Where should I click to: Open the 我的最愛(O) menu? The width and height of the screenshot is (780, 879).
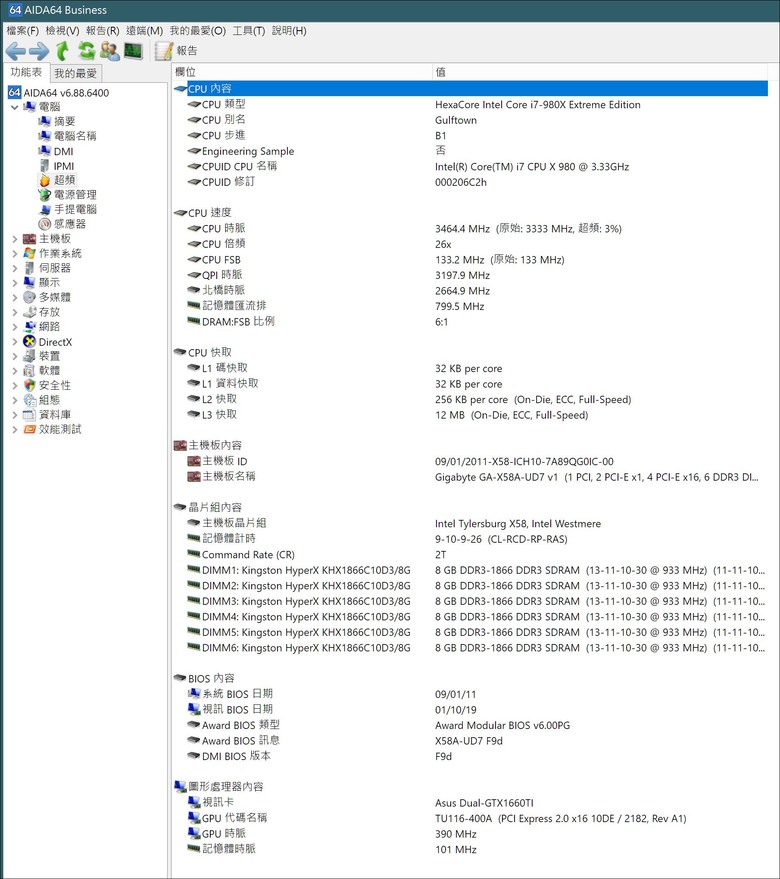(x=197, y=30)
